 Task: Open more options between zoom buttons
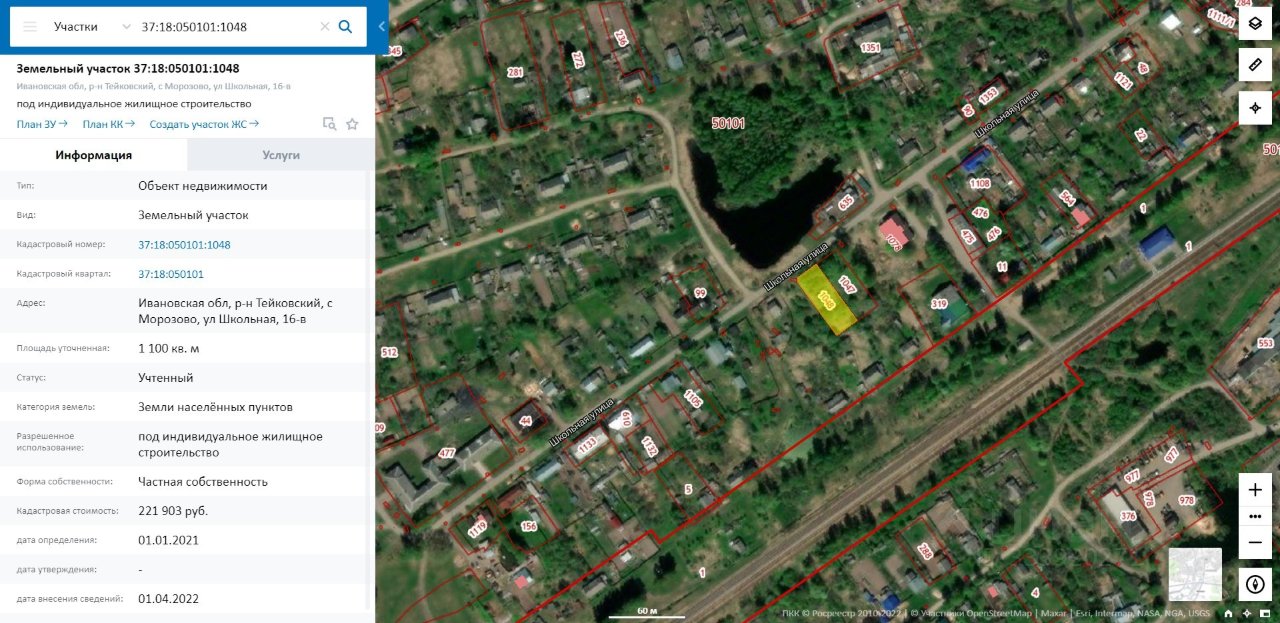point(1255,516)
